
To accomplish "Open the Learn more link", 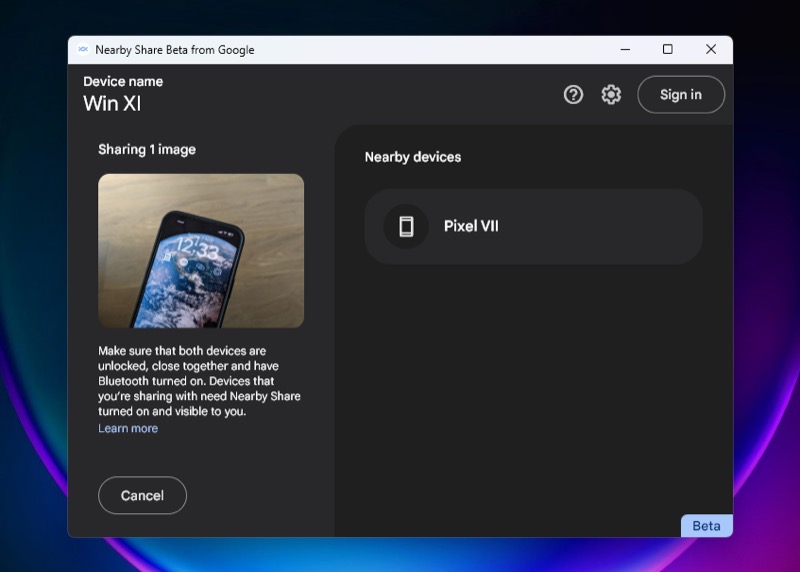I will click(x=128, y=428).
